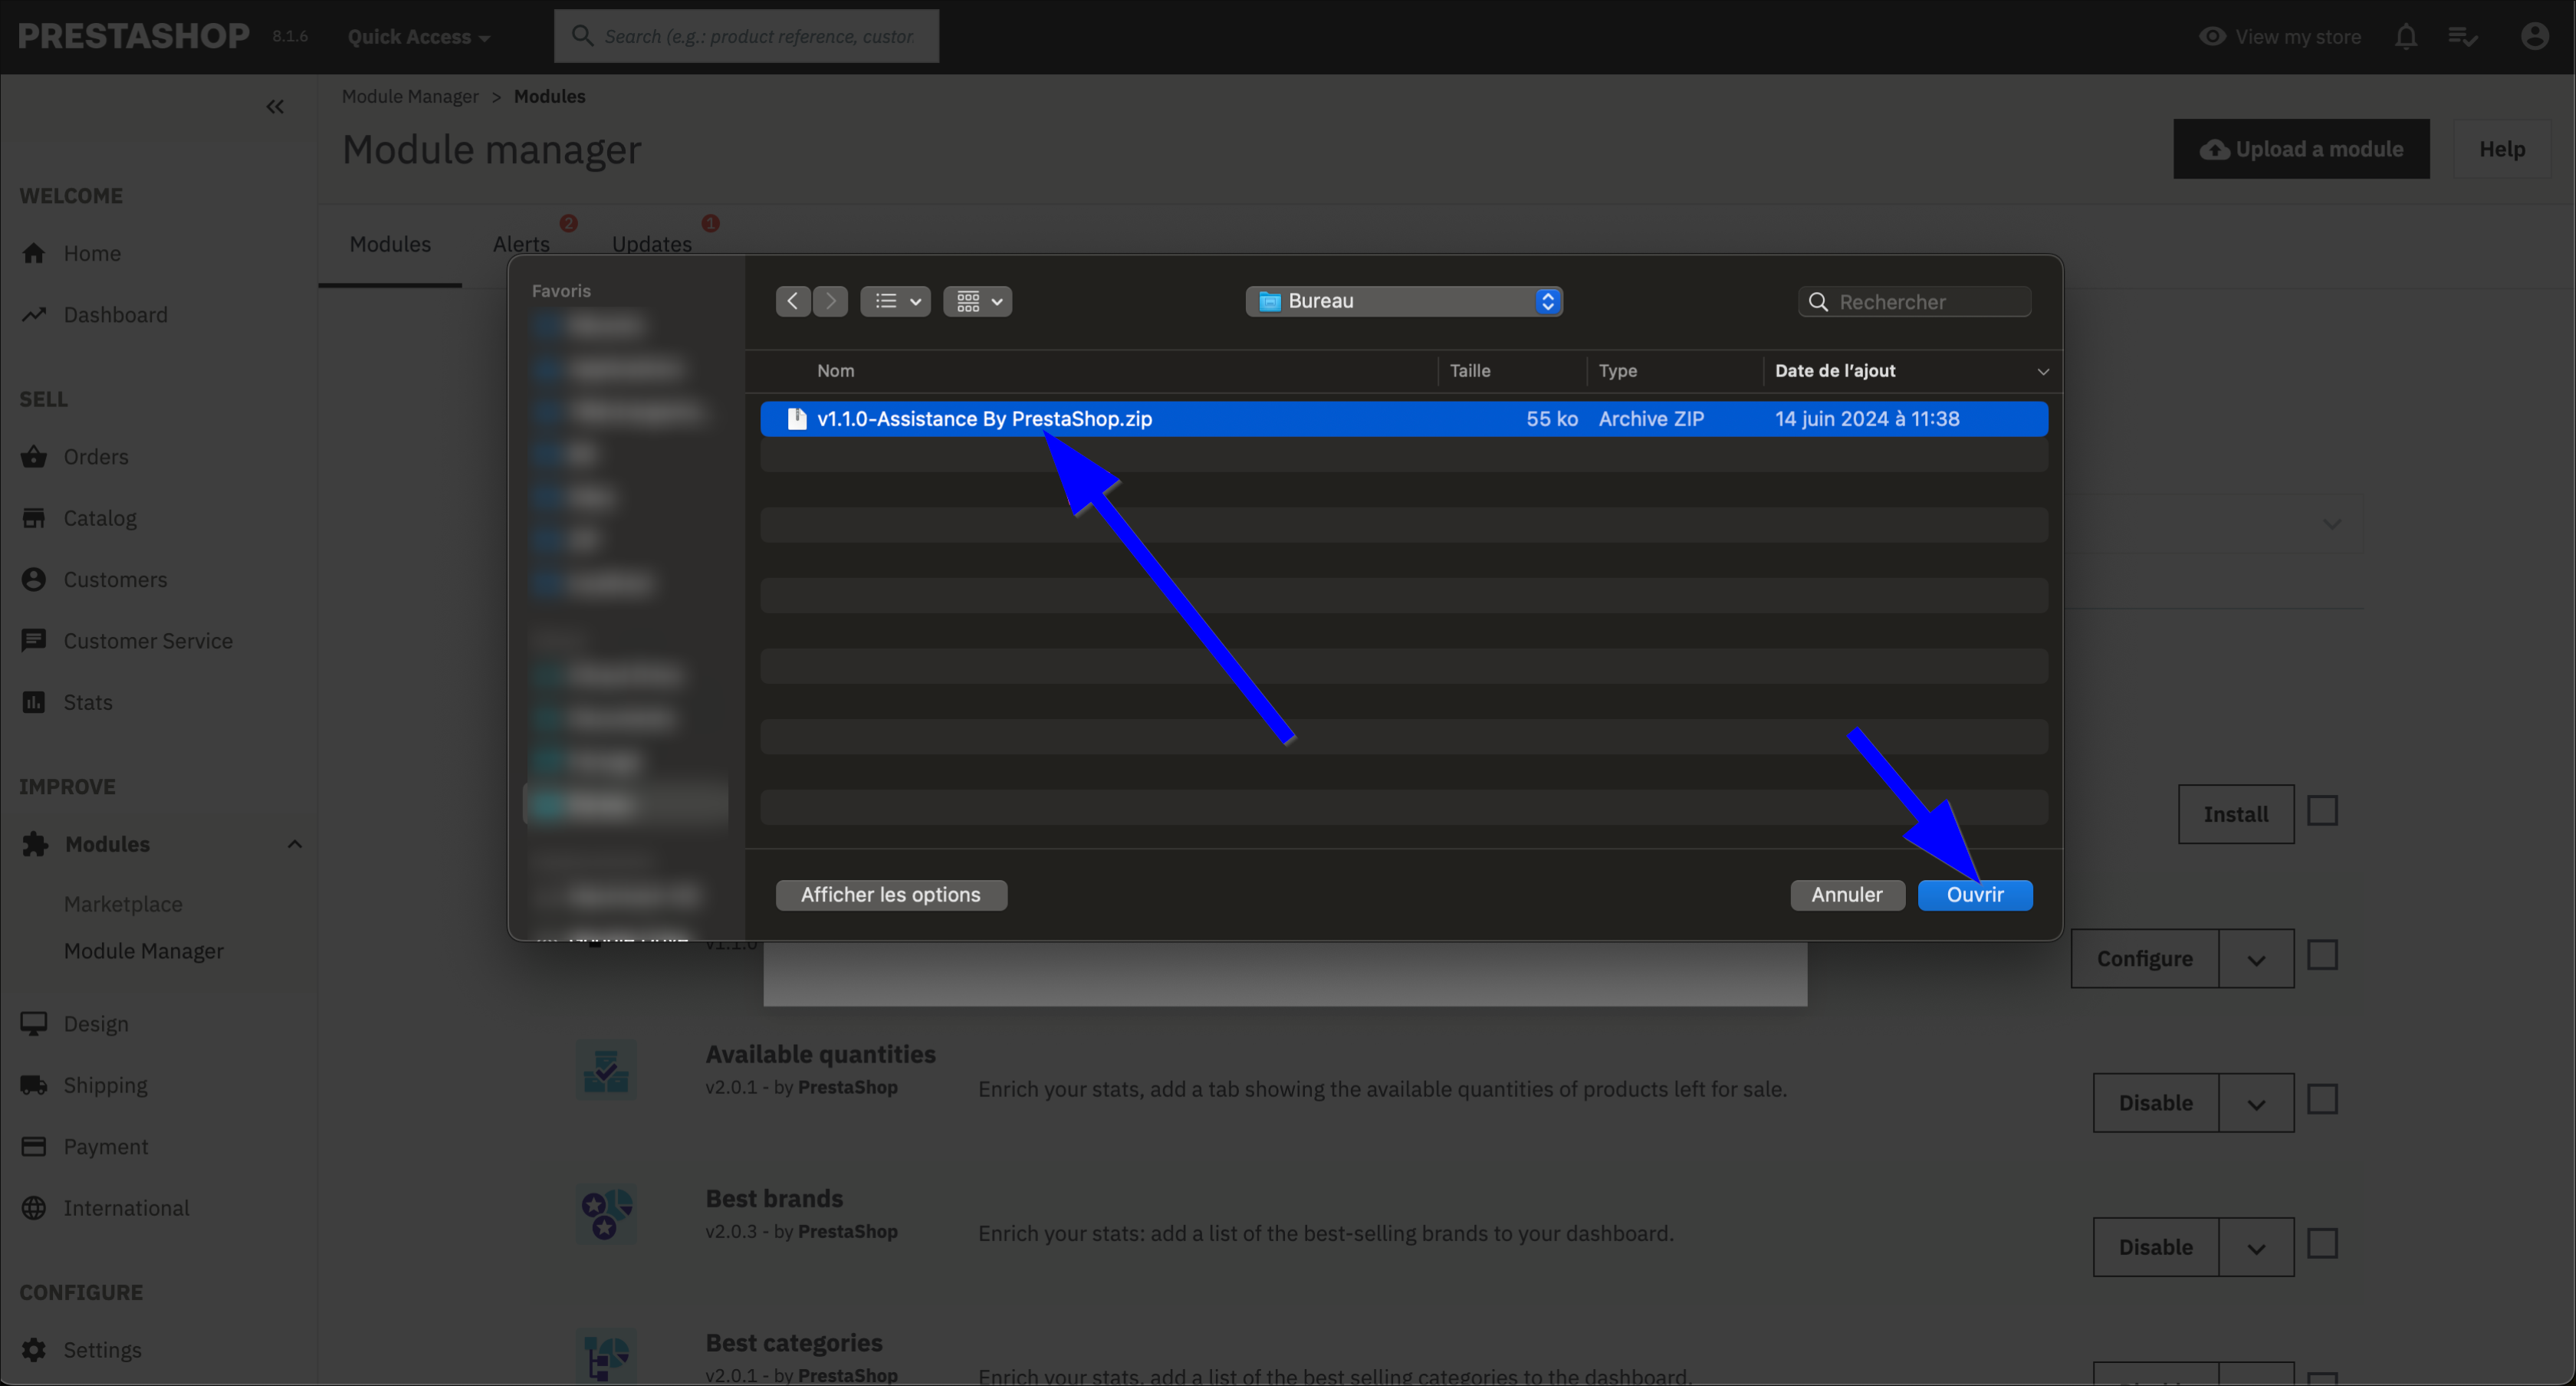Click the Modules puzzle piece icon
Image resolution: width=2576 pixels, height=1386 pixels.
35,844
